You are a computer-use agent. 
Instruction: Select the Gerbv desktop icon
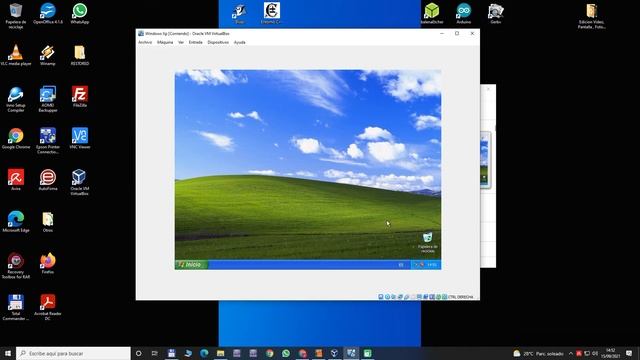(x=496, y=13)
